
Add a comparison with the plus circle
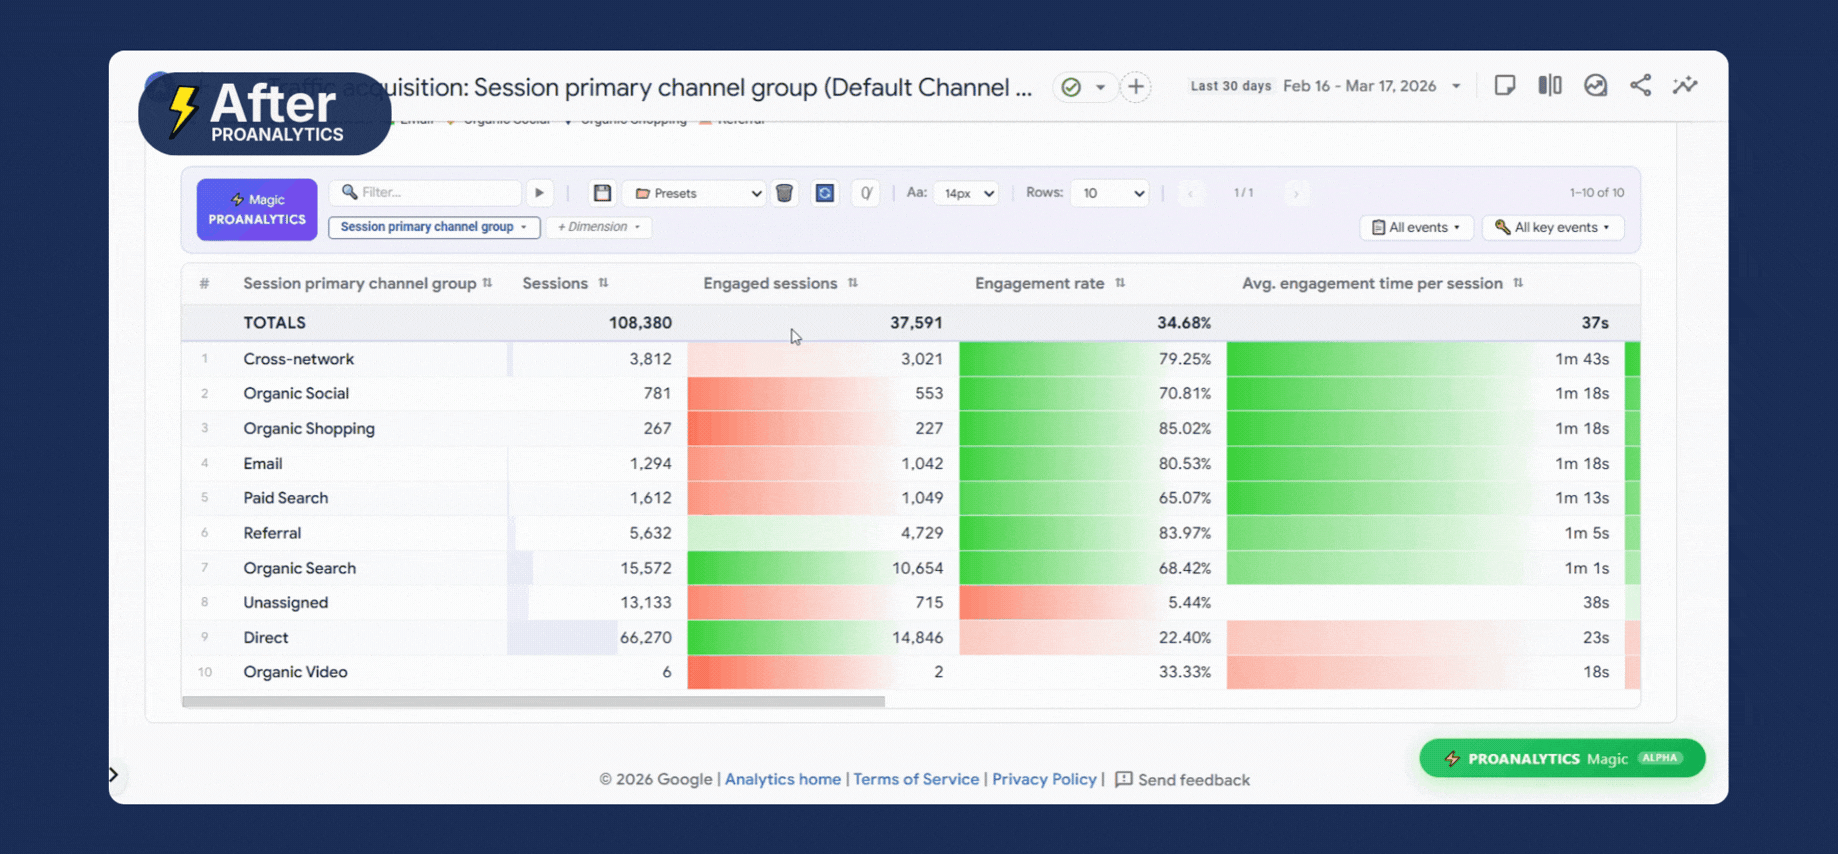(x=1136, y=87)
